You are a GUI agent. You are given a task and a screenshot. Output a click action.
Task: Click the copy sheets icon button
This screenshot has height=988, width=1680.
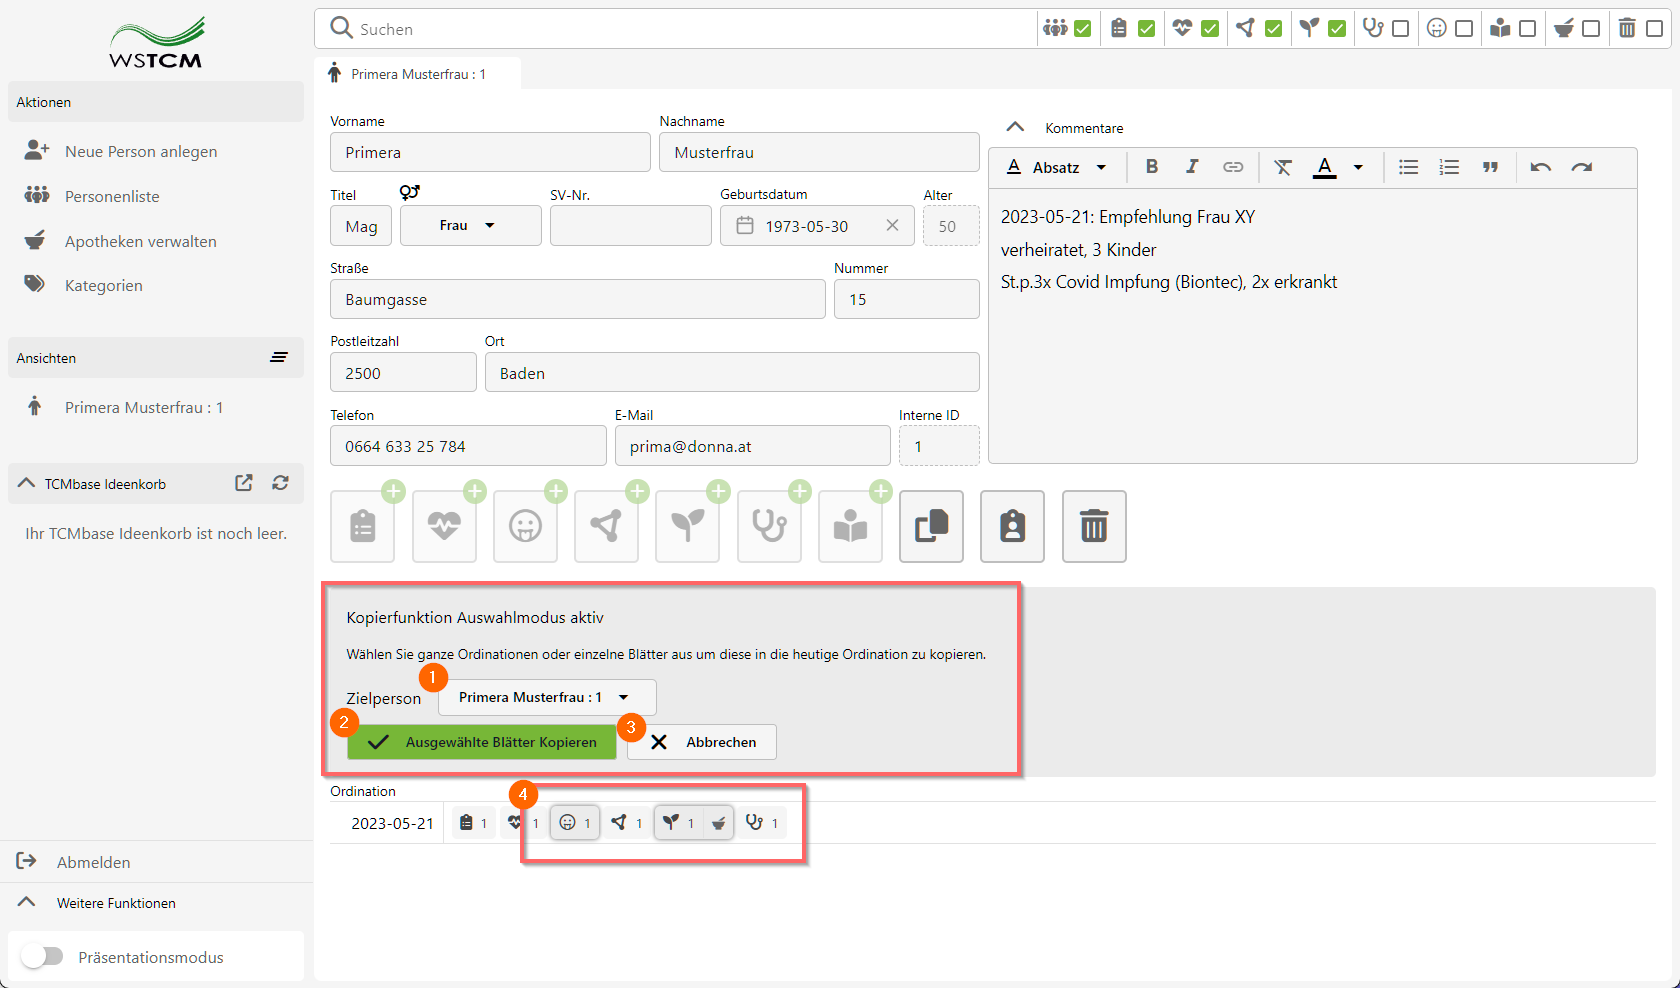coord(931,526)
